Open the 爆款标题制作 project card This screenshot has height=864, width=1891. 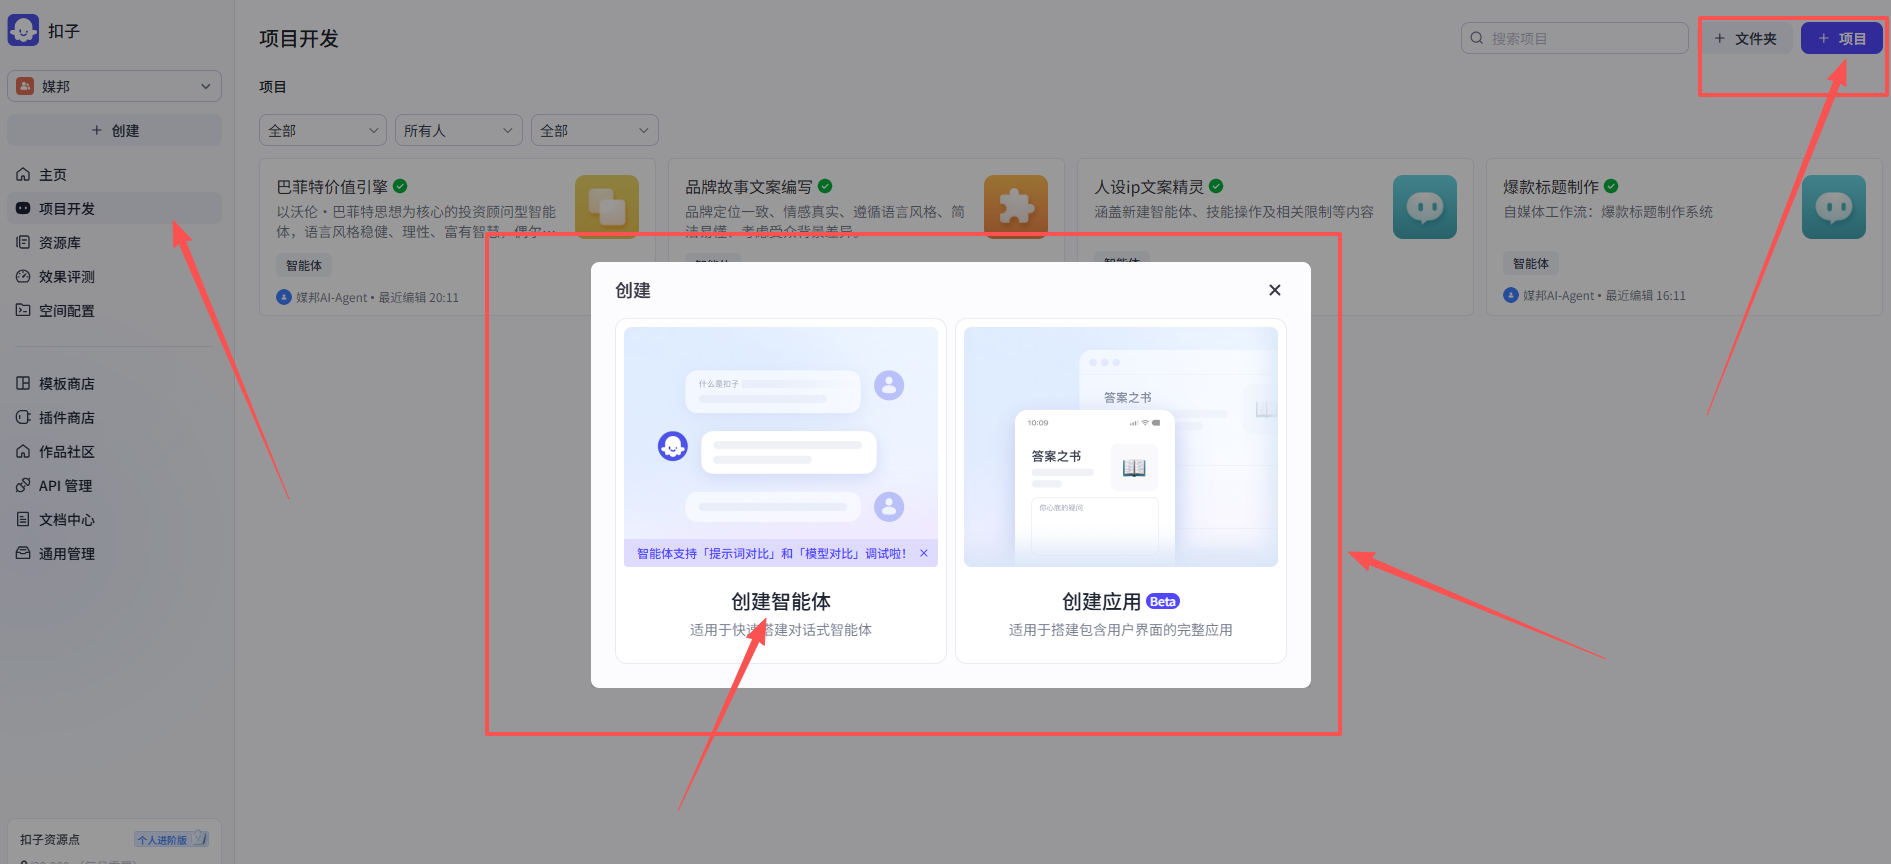[1684, 237]
